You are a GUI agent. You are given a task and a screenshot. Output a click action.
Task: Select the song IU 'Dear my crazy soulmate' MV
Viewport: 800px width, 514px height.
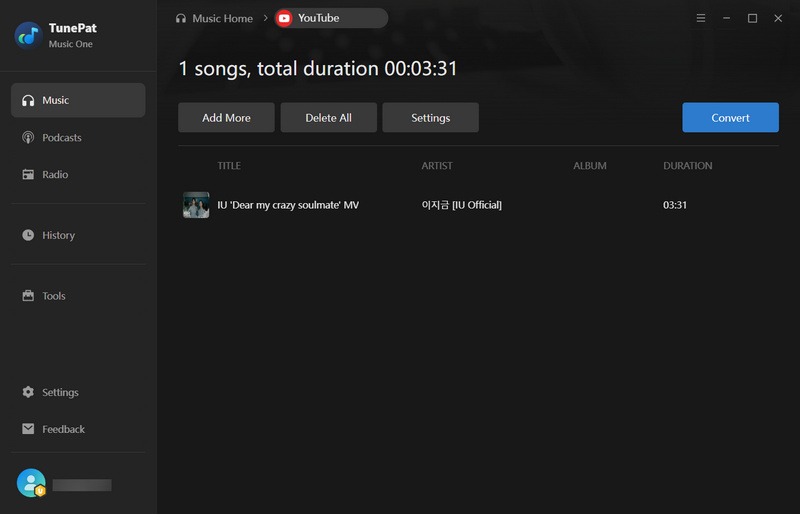coord(288,205)
